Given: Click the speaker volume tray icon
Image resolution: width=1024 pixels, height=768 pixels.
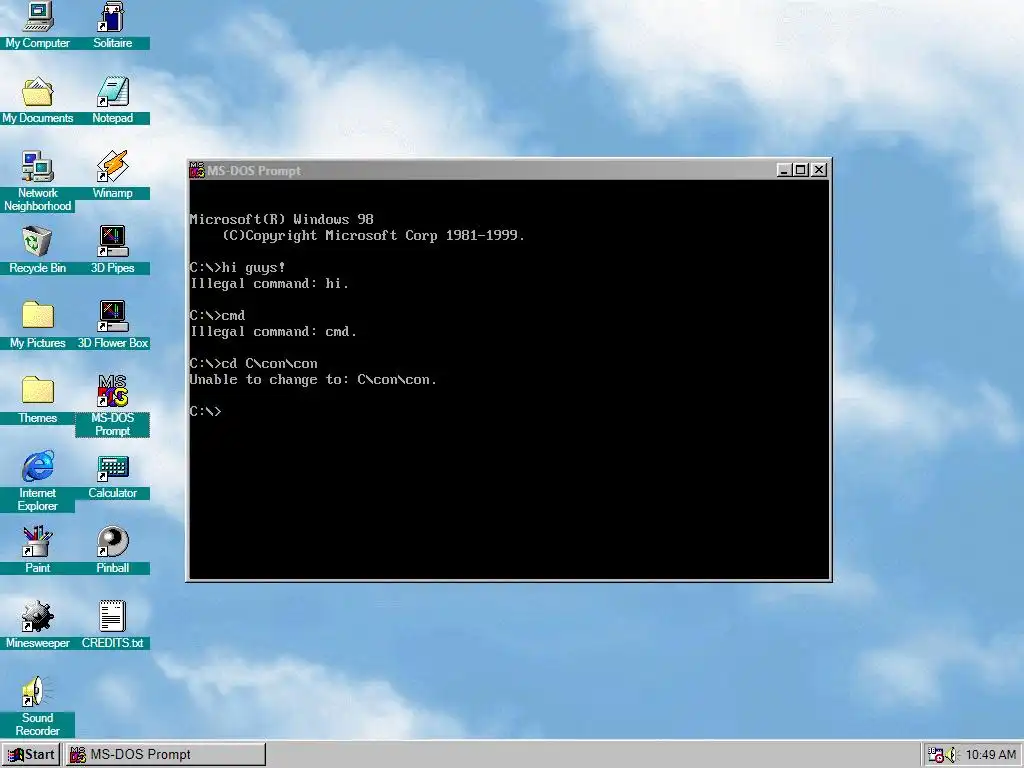Looking at the screenshot, I should click(x=951, y=755).
